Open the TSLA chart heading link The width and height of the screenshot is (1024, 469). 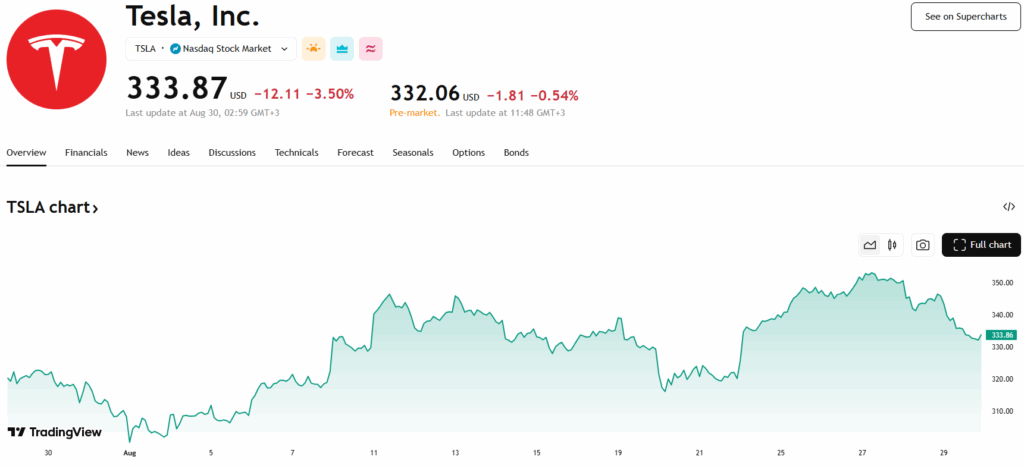52,208
